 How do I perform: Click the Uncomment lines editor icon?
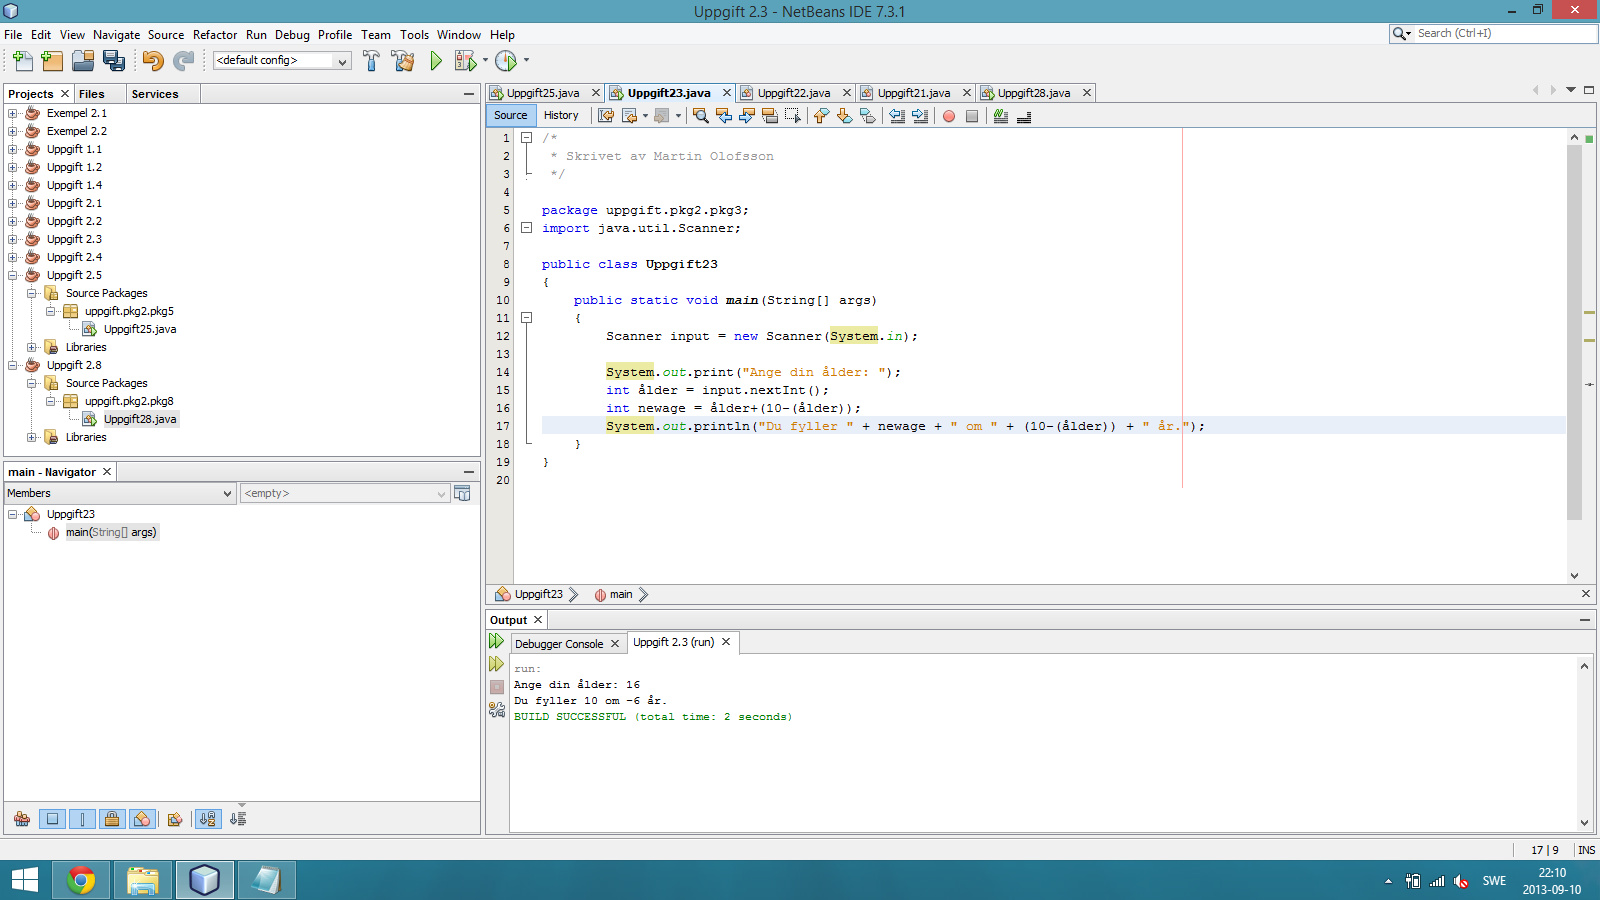1024,116
